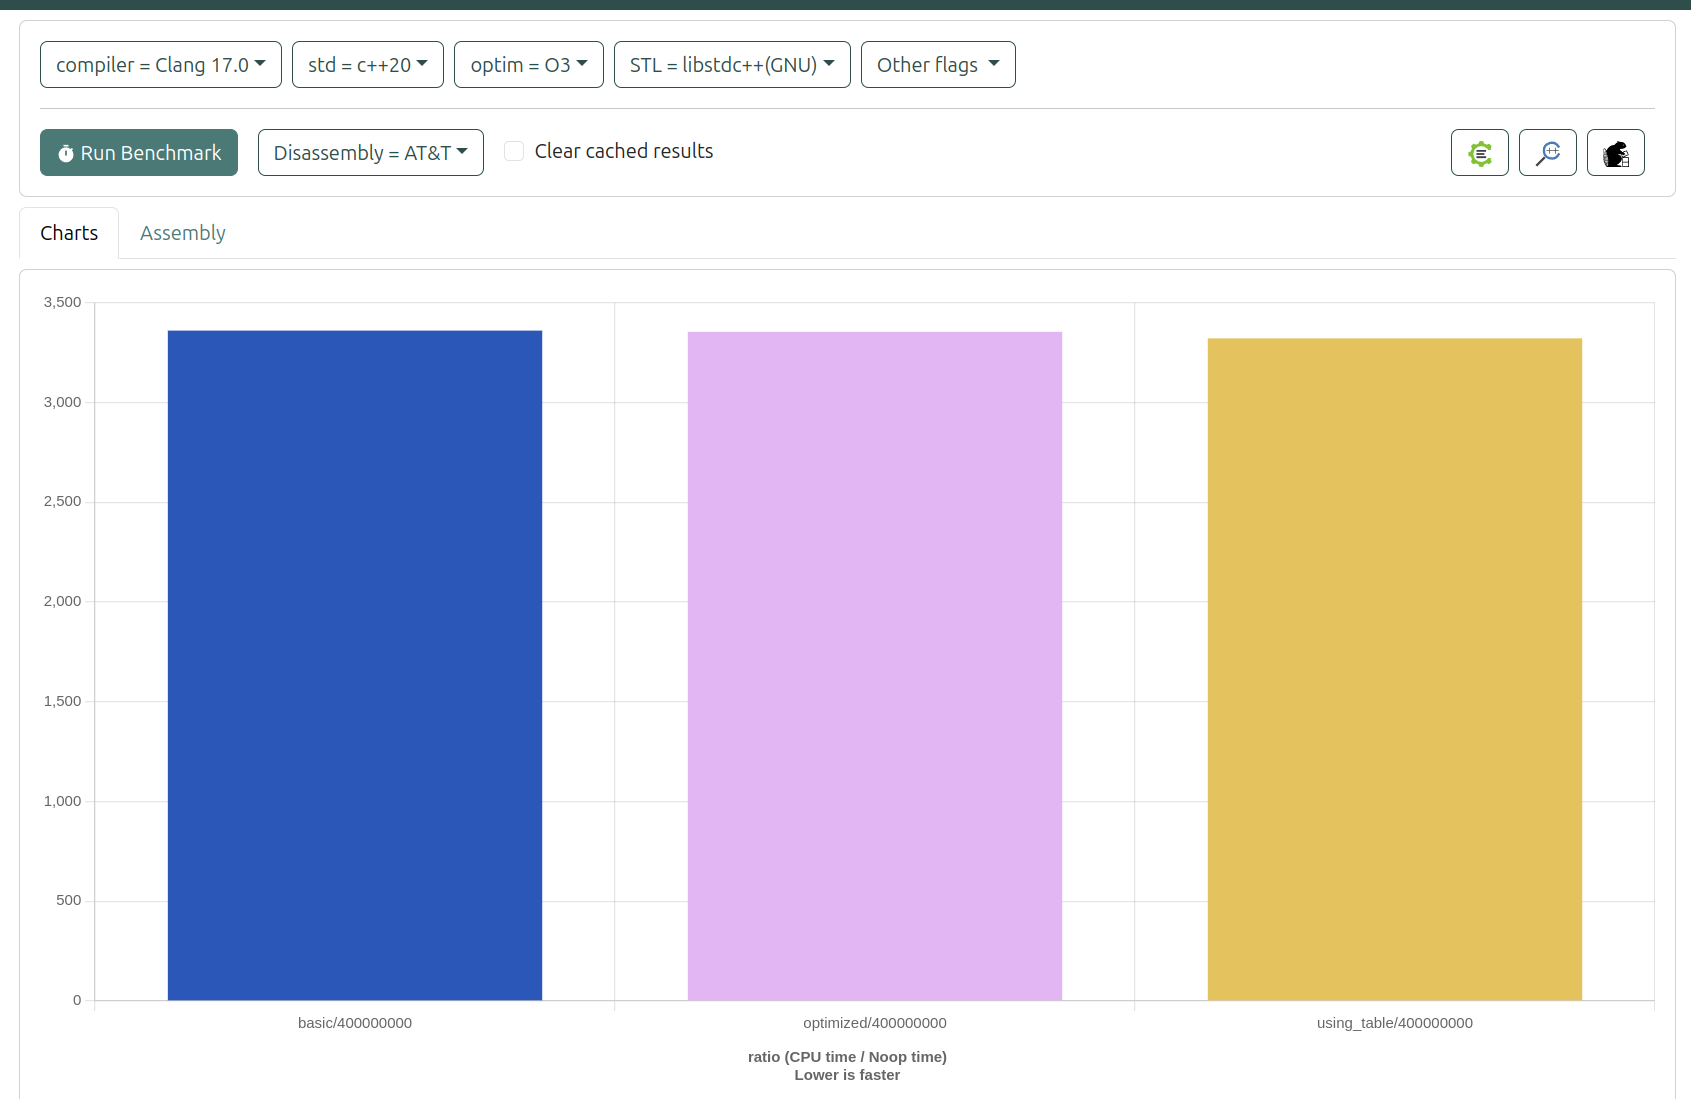
Task: Open Build Bench via beaver icon
Action: 1615,153
